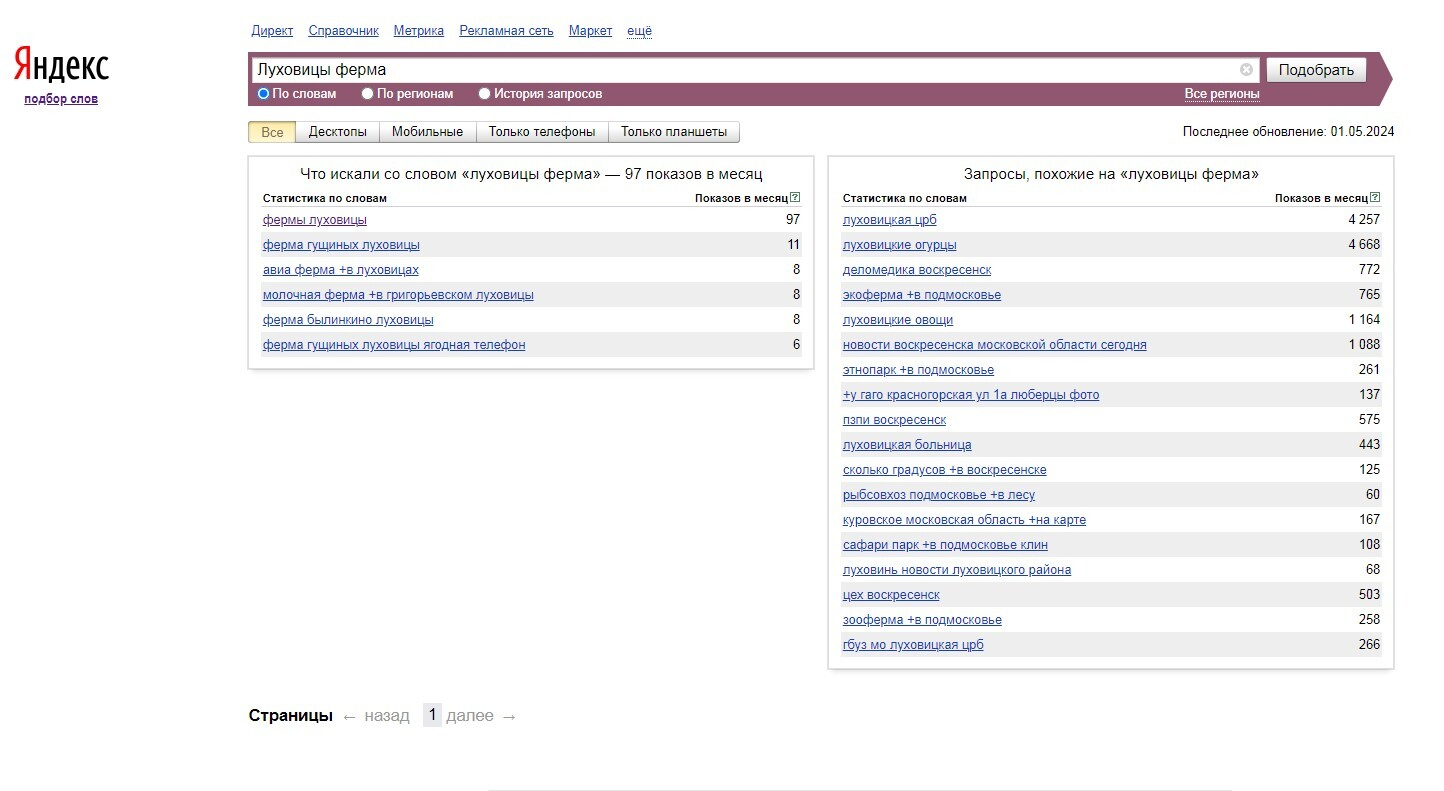Open the help icon in the right table header
Screen dimensions: 1444x791
point(1375,198)
